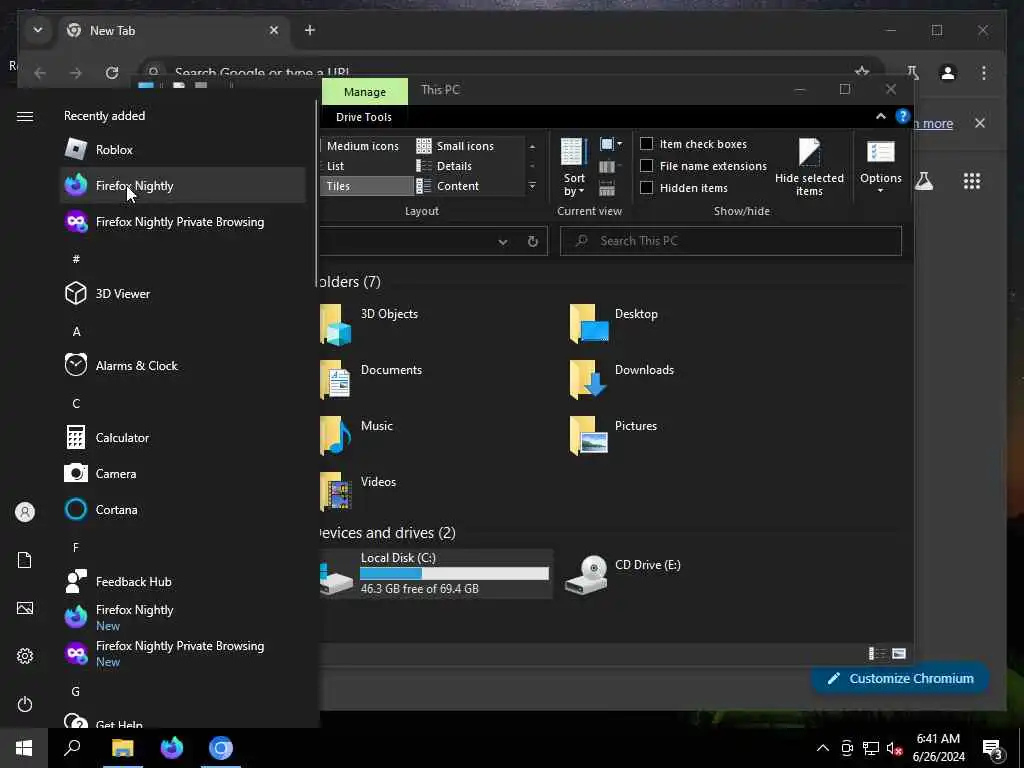Click the taskbar clock showing 6:41 AM
The image size is (1024, 768).
[938, 748]
